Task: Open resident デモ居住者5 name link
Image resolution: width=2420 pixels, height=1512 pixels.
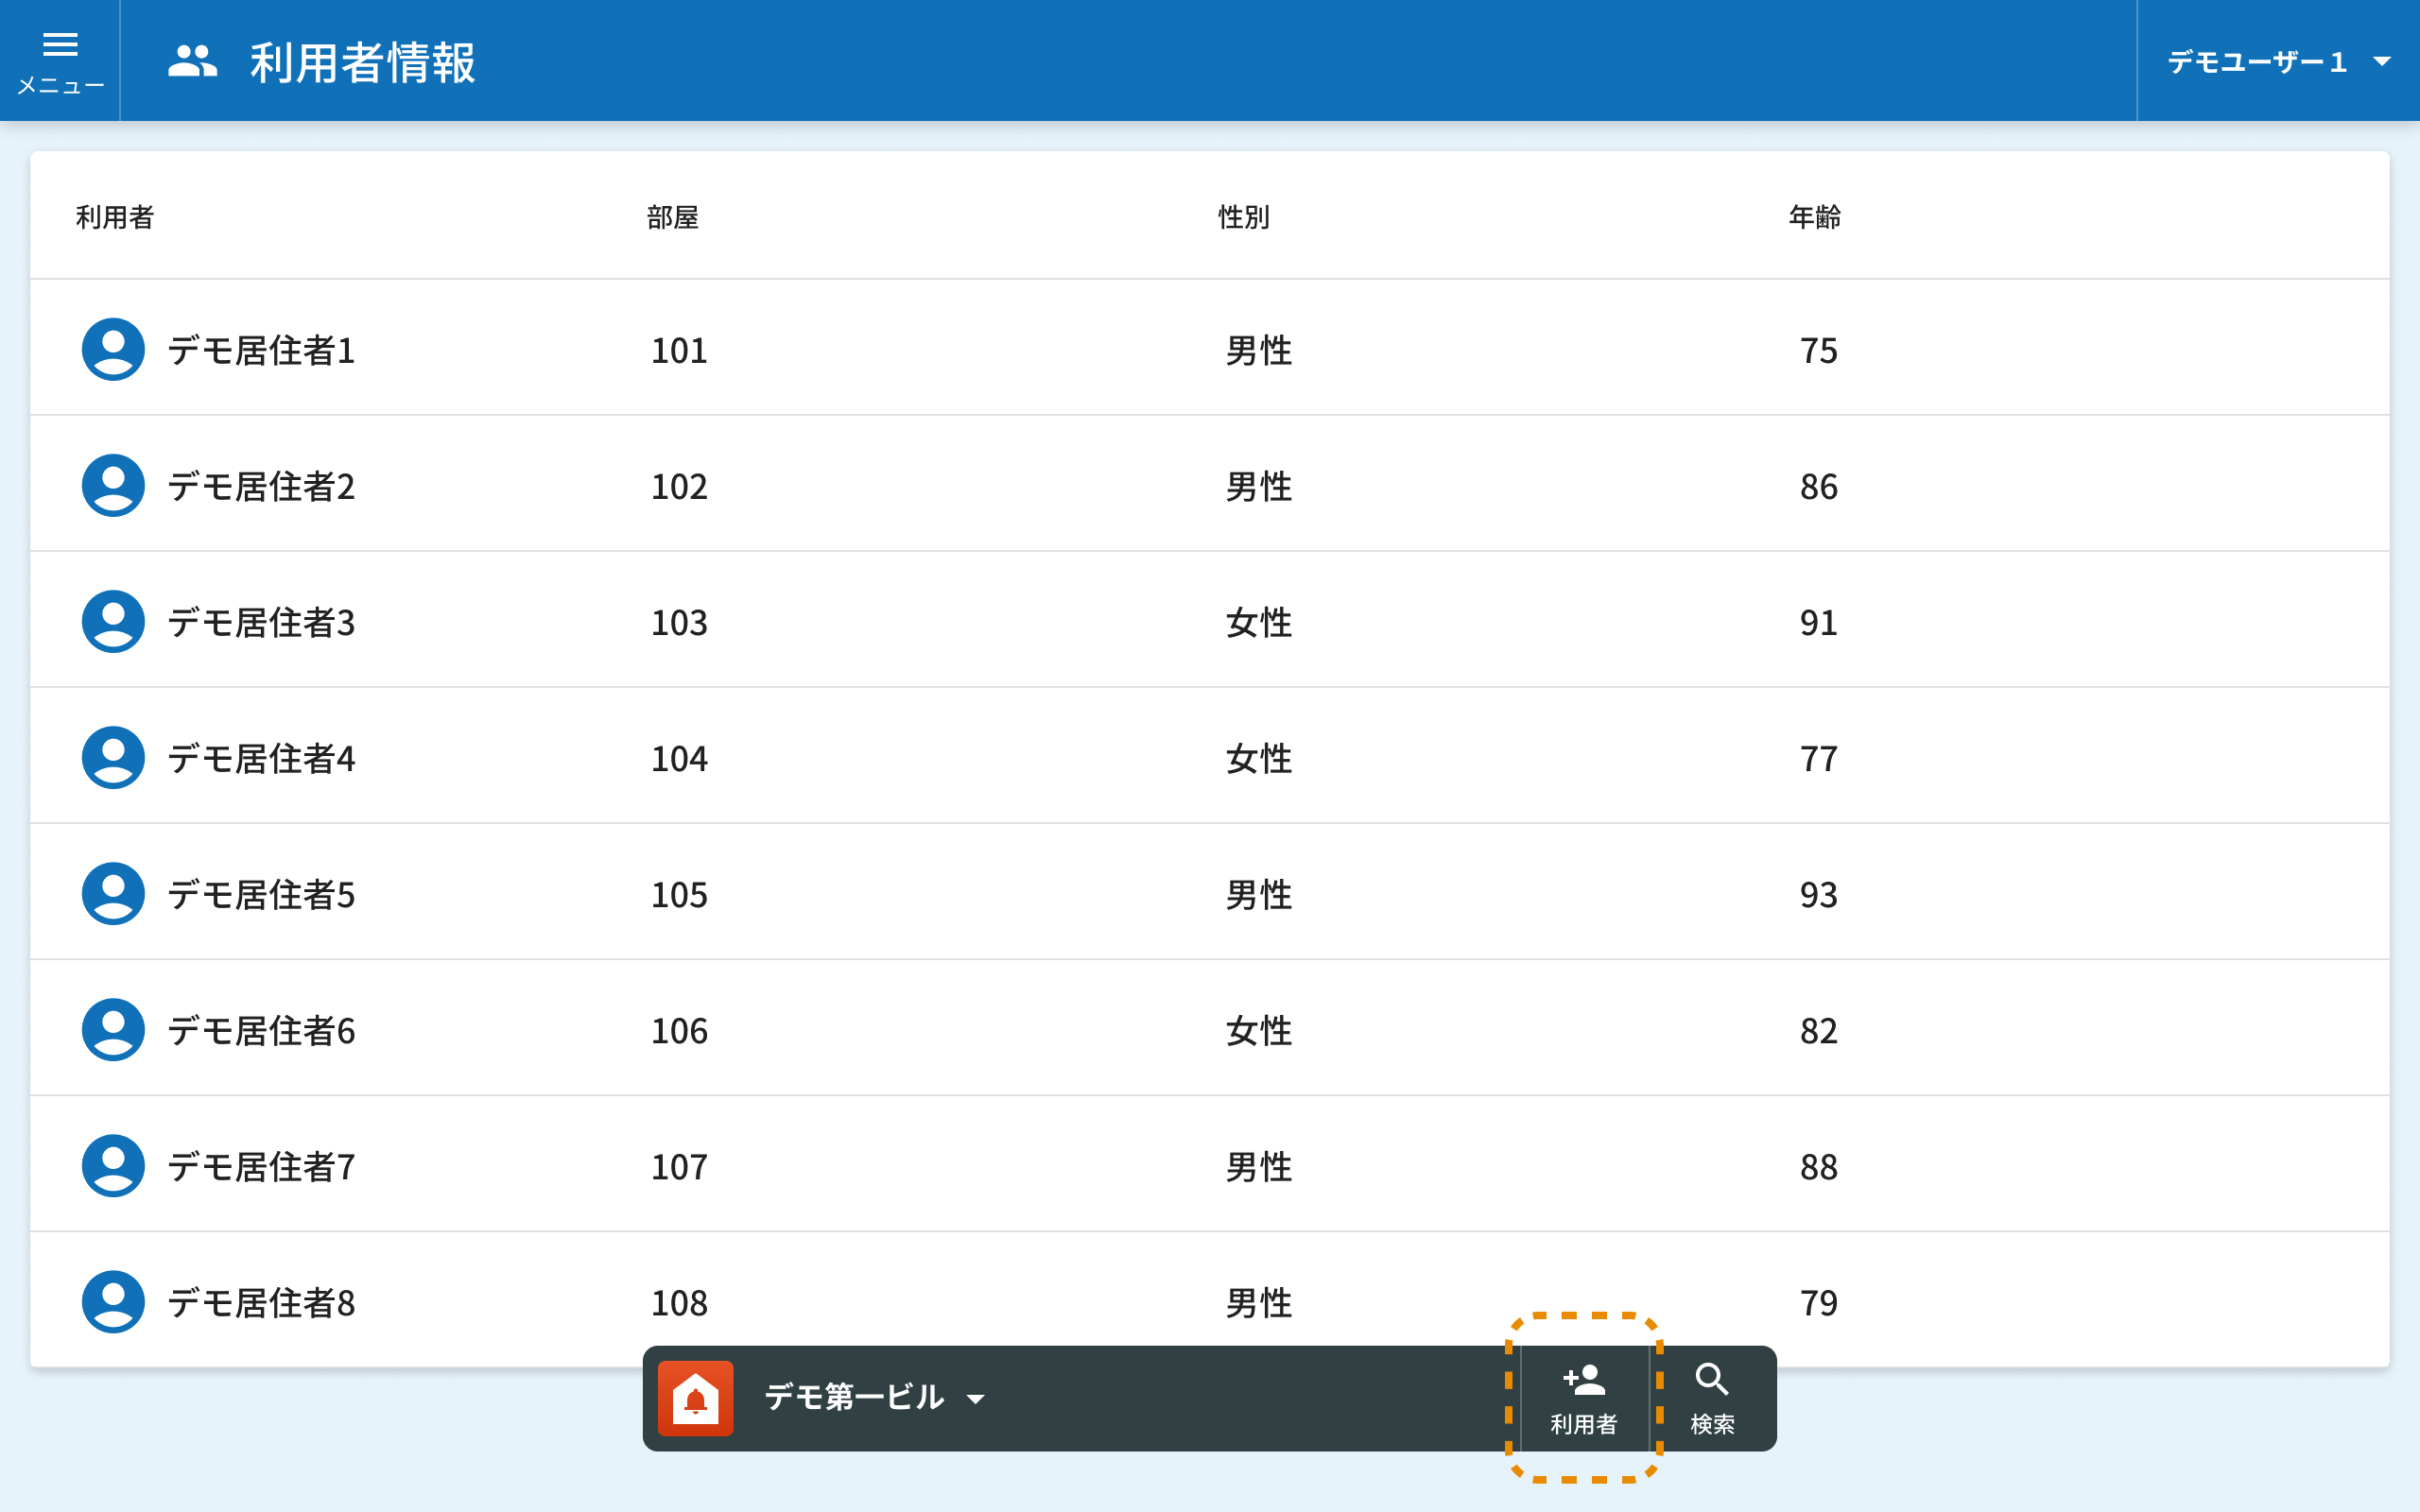Action: tap(261, 895)
